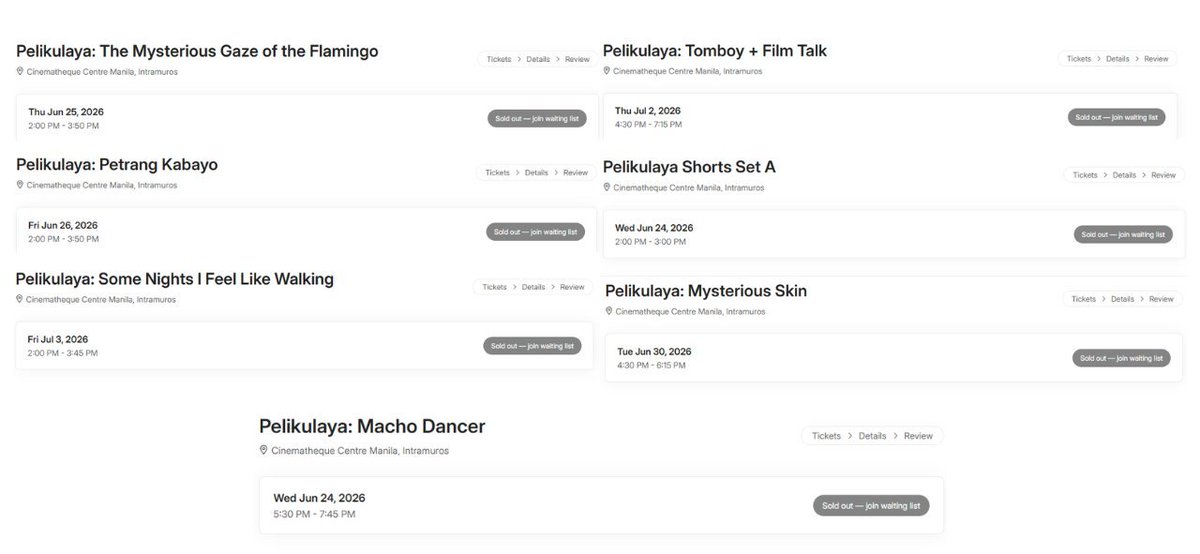
Task: Go to Details step for Tomboy + Film Talk
Action: coord(1118,59)
